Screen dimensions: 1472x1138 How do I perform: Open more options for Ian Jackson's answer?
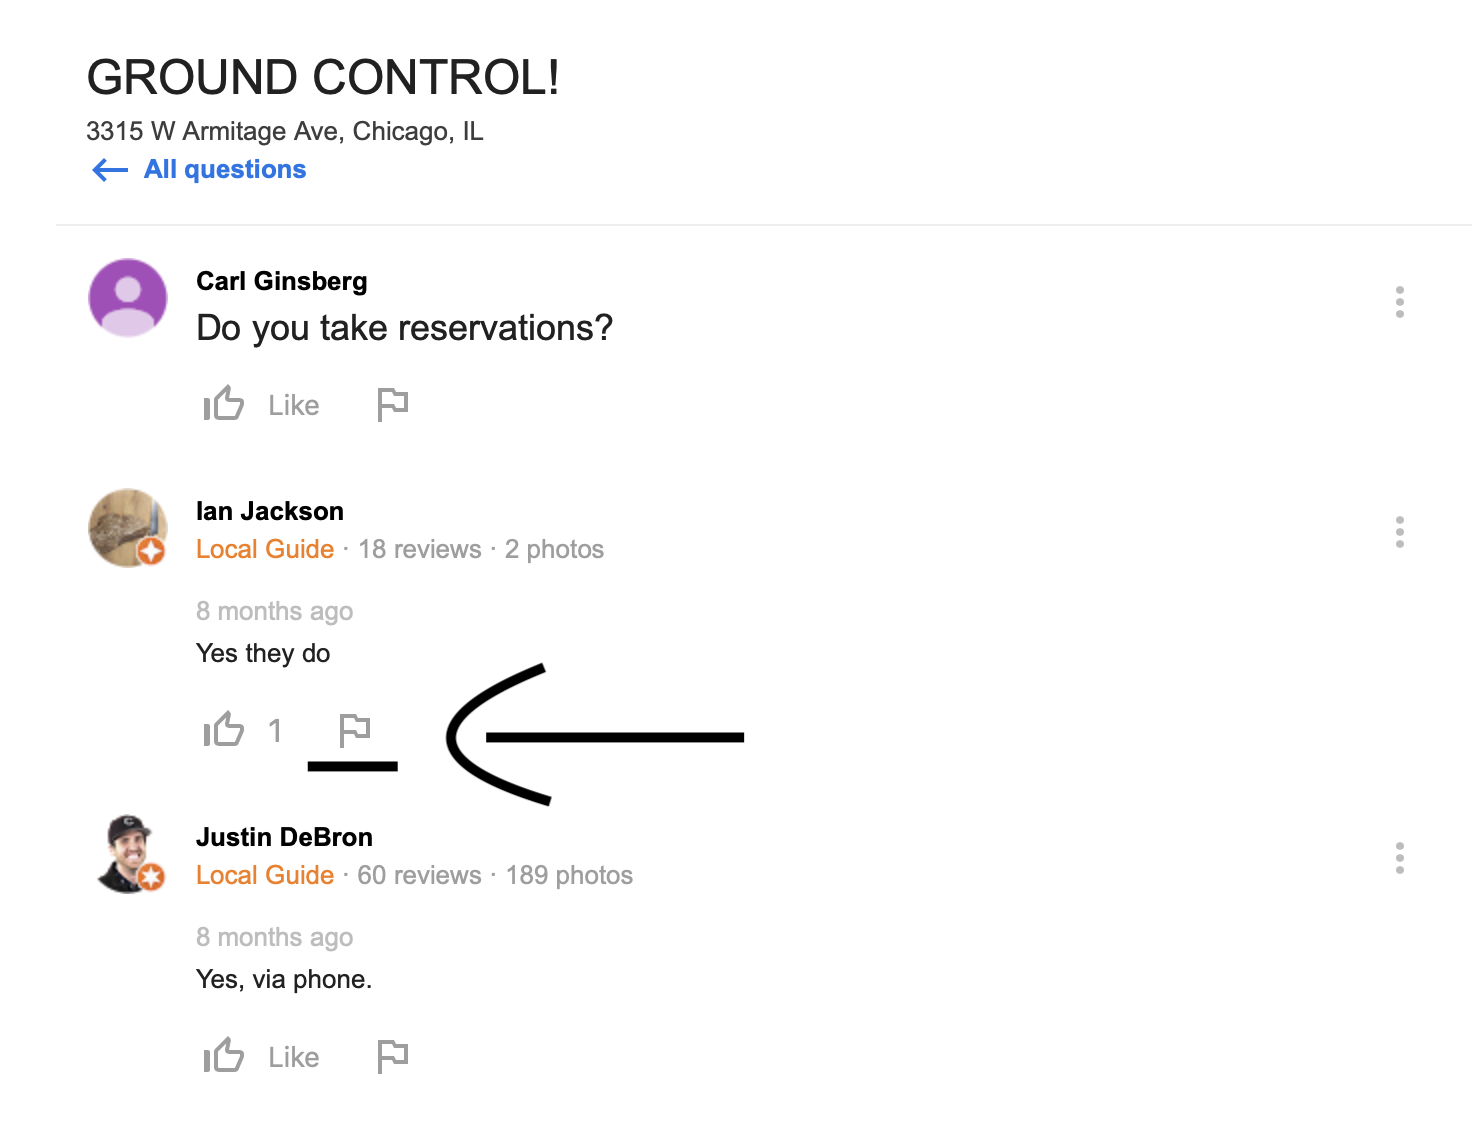point(1399,532)
